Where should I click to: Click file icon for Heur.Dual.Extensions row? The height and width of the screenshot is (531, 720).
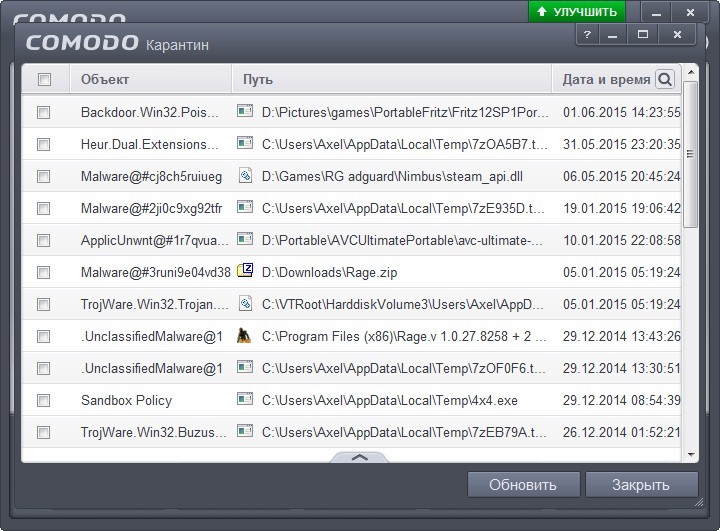pos(245,143)
